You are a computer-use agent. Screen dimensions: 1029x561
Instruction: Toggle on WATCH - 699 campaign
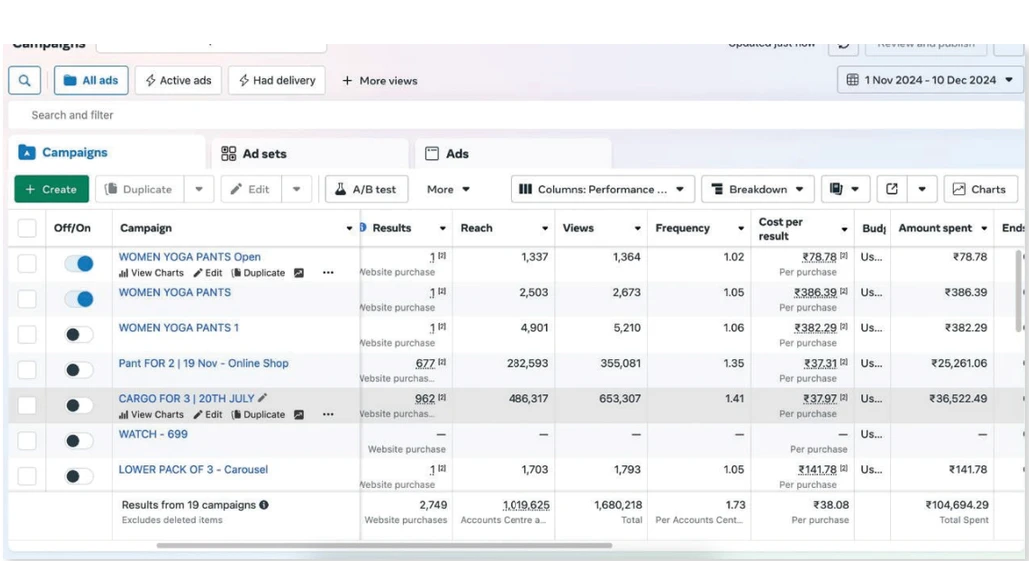(79, 441)
